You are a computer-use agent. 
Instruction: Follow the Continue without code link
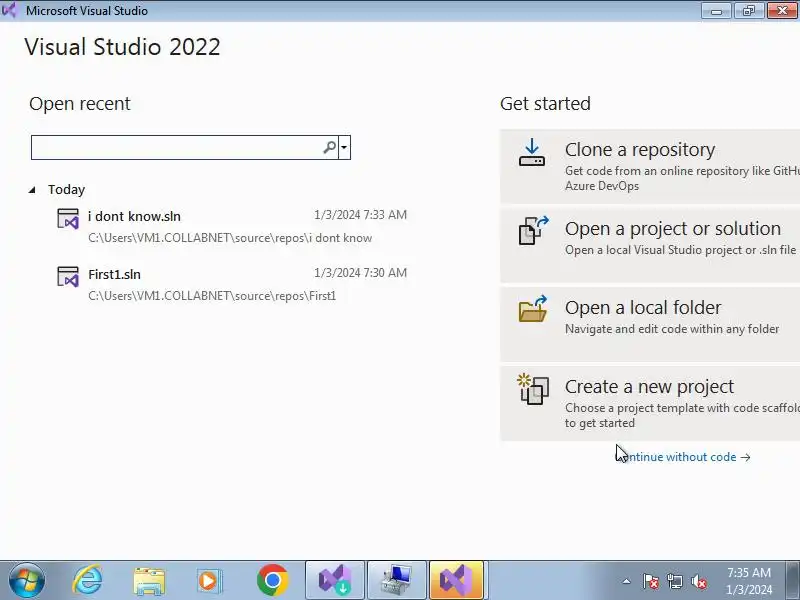[x=684, y=457]
